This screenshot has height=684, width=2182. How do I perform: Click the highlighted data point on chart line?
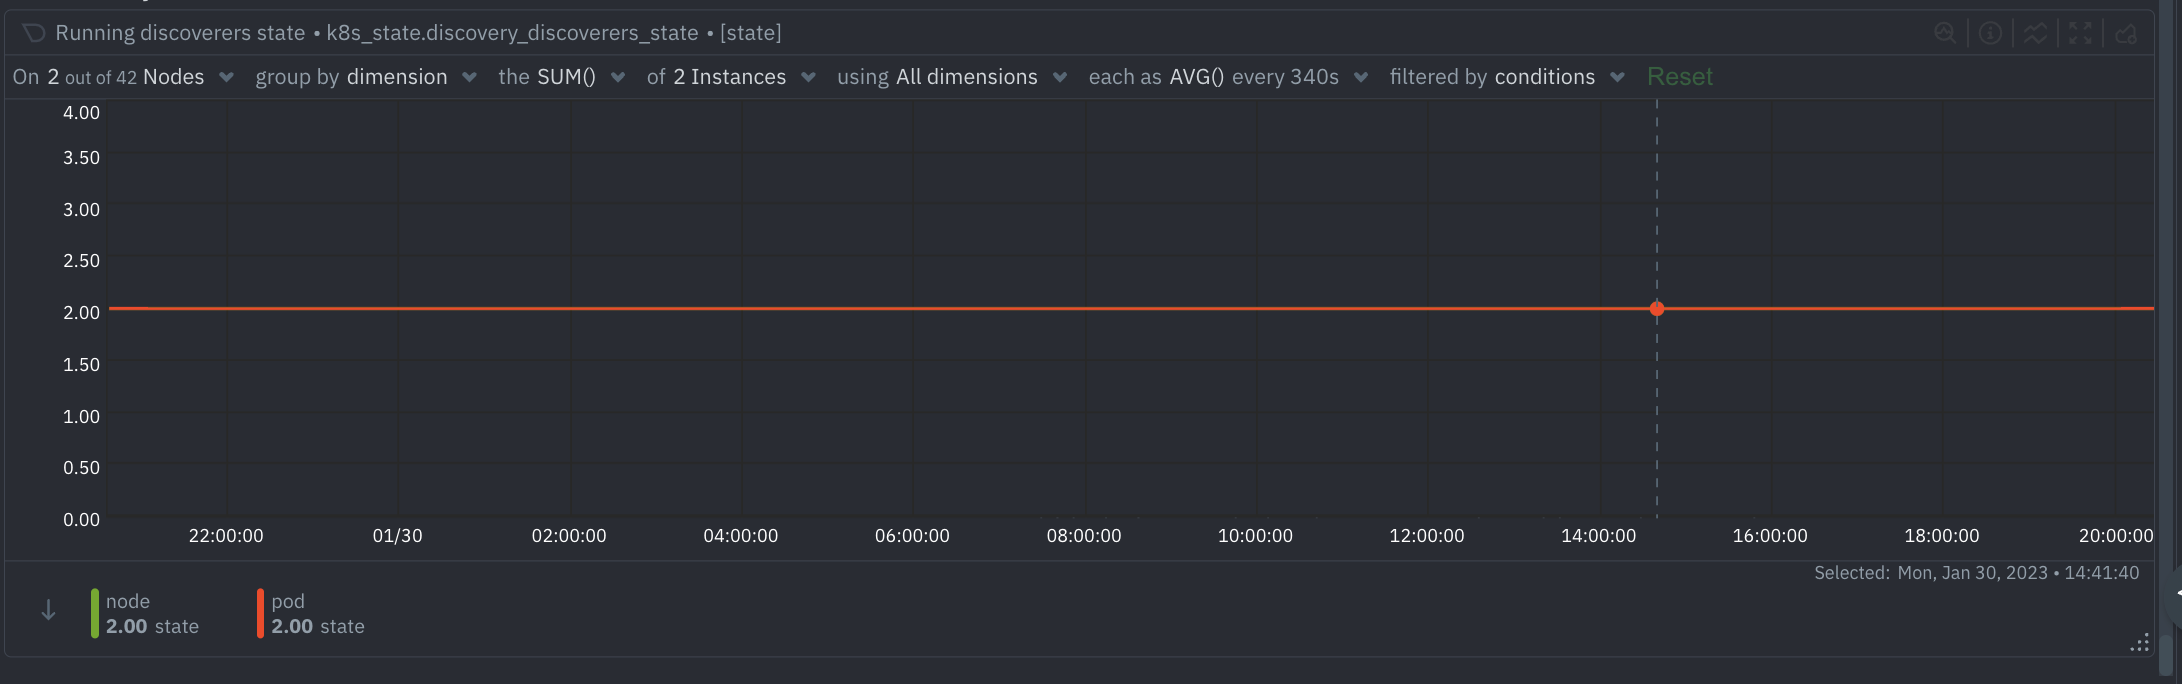pyautogui.click(x=1657, y=309)
